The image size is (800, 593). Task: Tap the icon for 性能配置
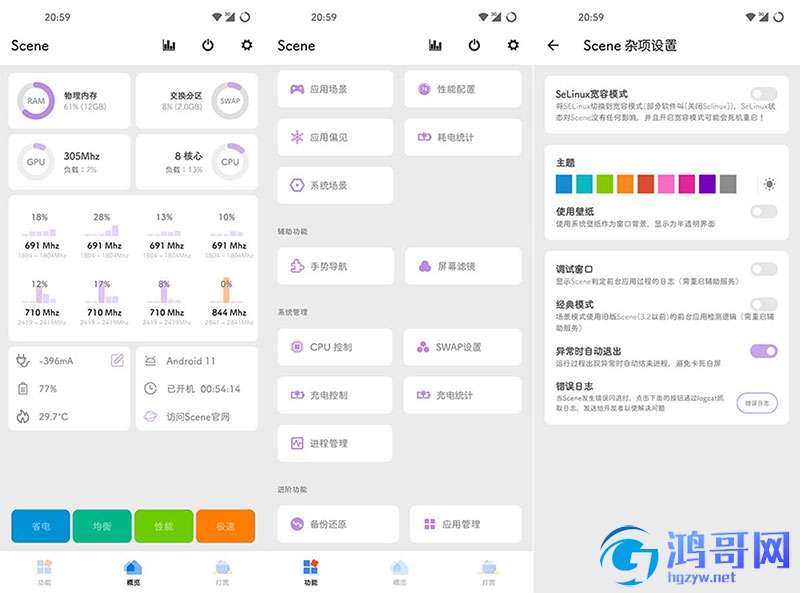tap(424, 89)
